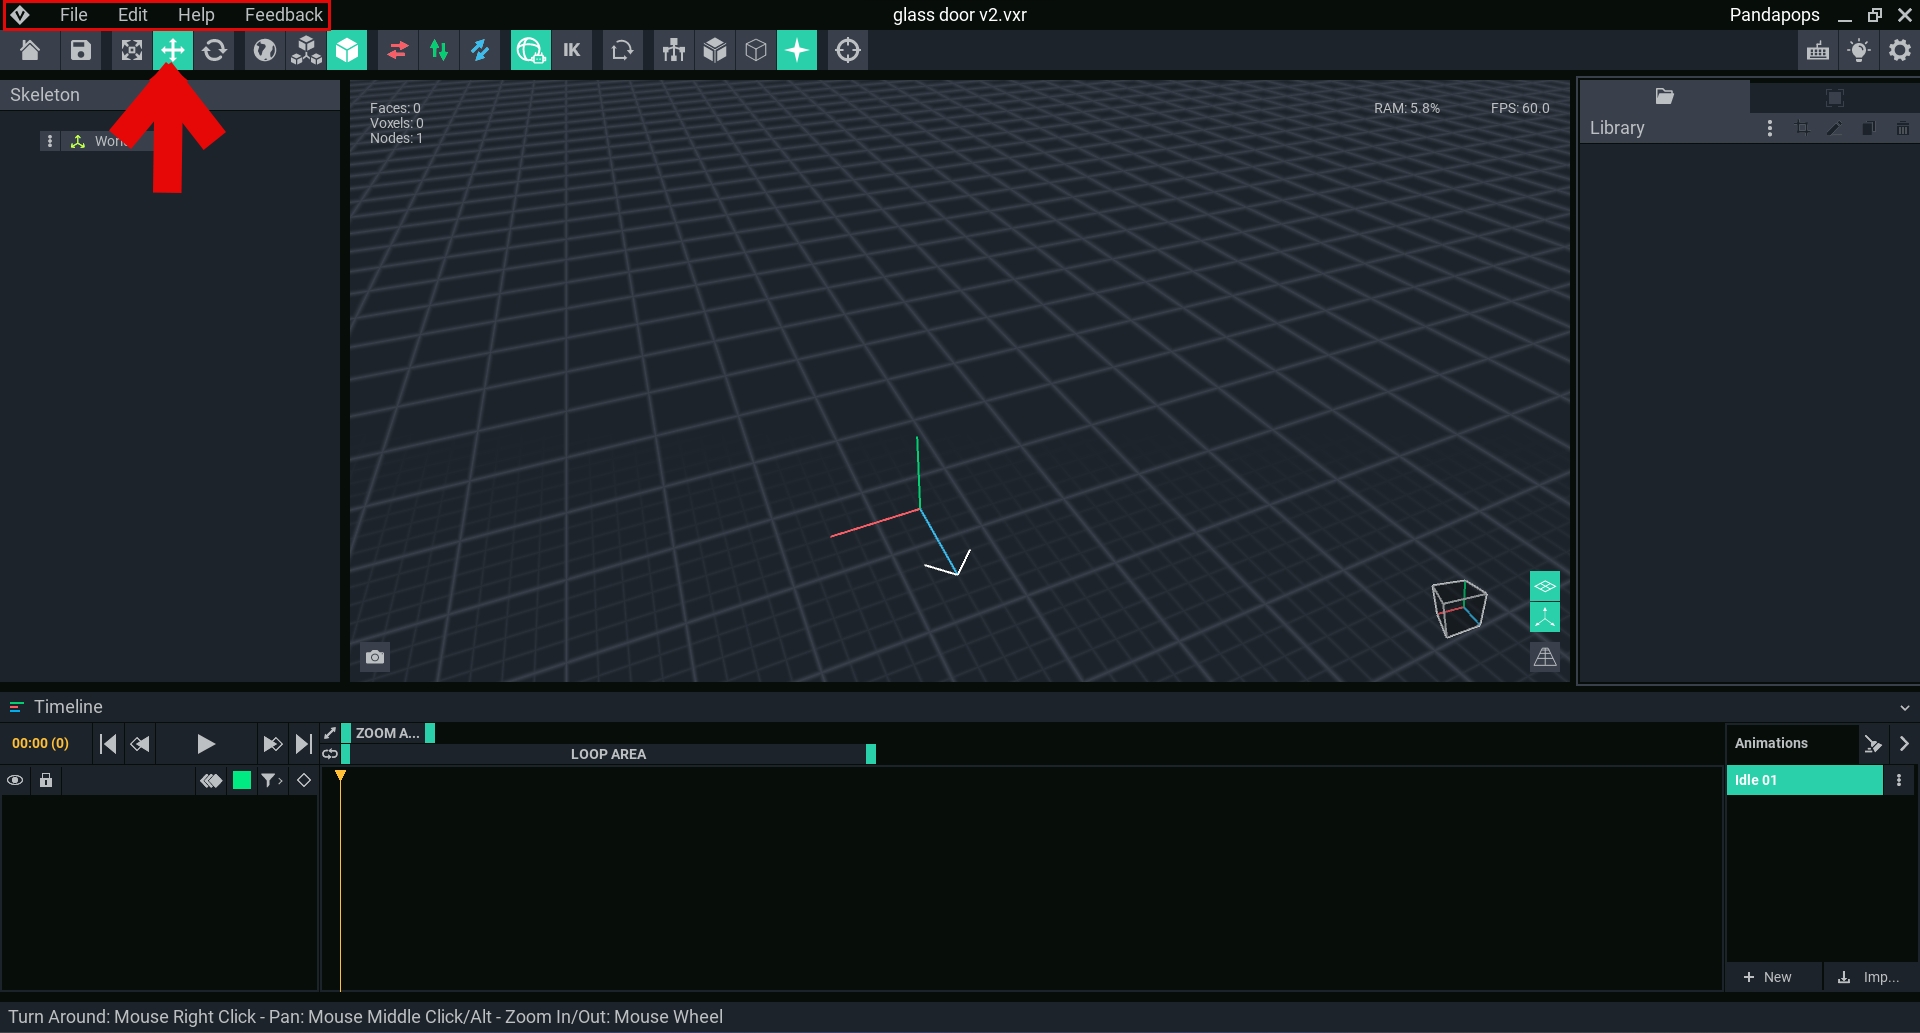This screenshot has width=1920, height=1033.
Task: Click the Home icon in the toolbar
Action: (30, 50)
